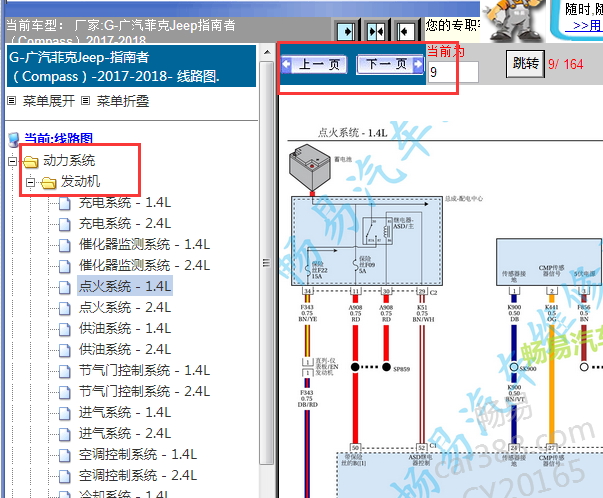
Task: Click page icon of 点火系统 - 1.4L
Action: 65,287
